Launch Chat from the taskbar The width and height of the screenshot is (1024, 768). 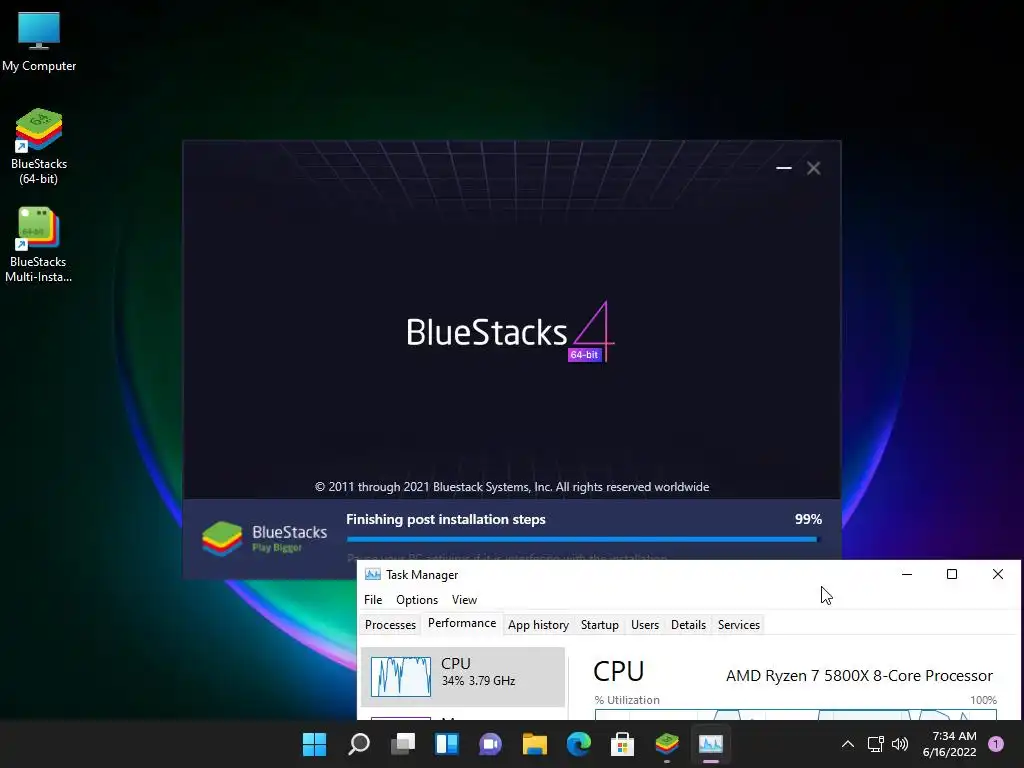(x=490, y=744)
